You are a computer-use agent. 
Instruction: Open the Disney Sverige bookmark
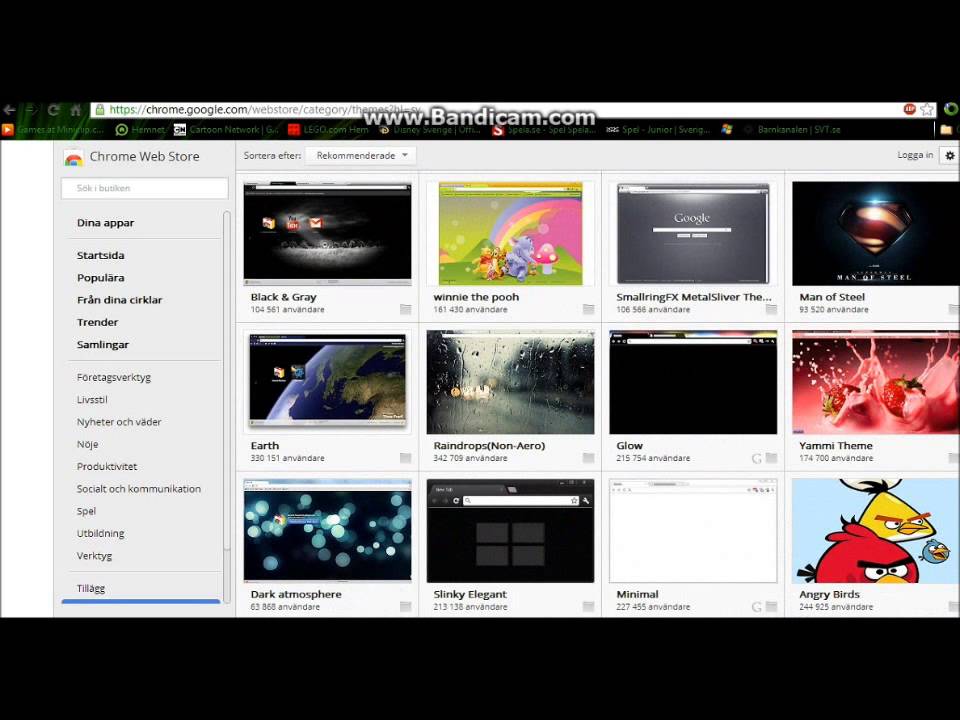pyautogui.click(x=429, y=130)
